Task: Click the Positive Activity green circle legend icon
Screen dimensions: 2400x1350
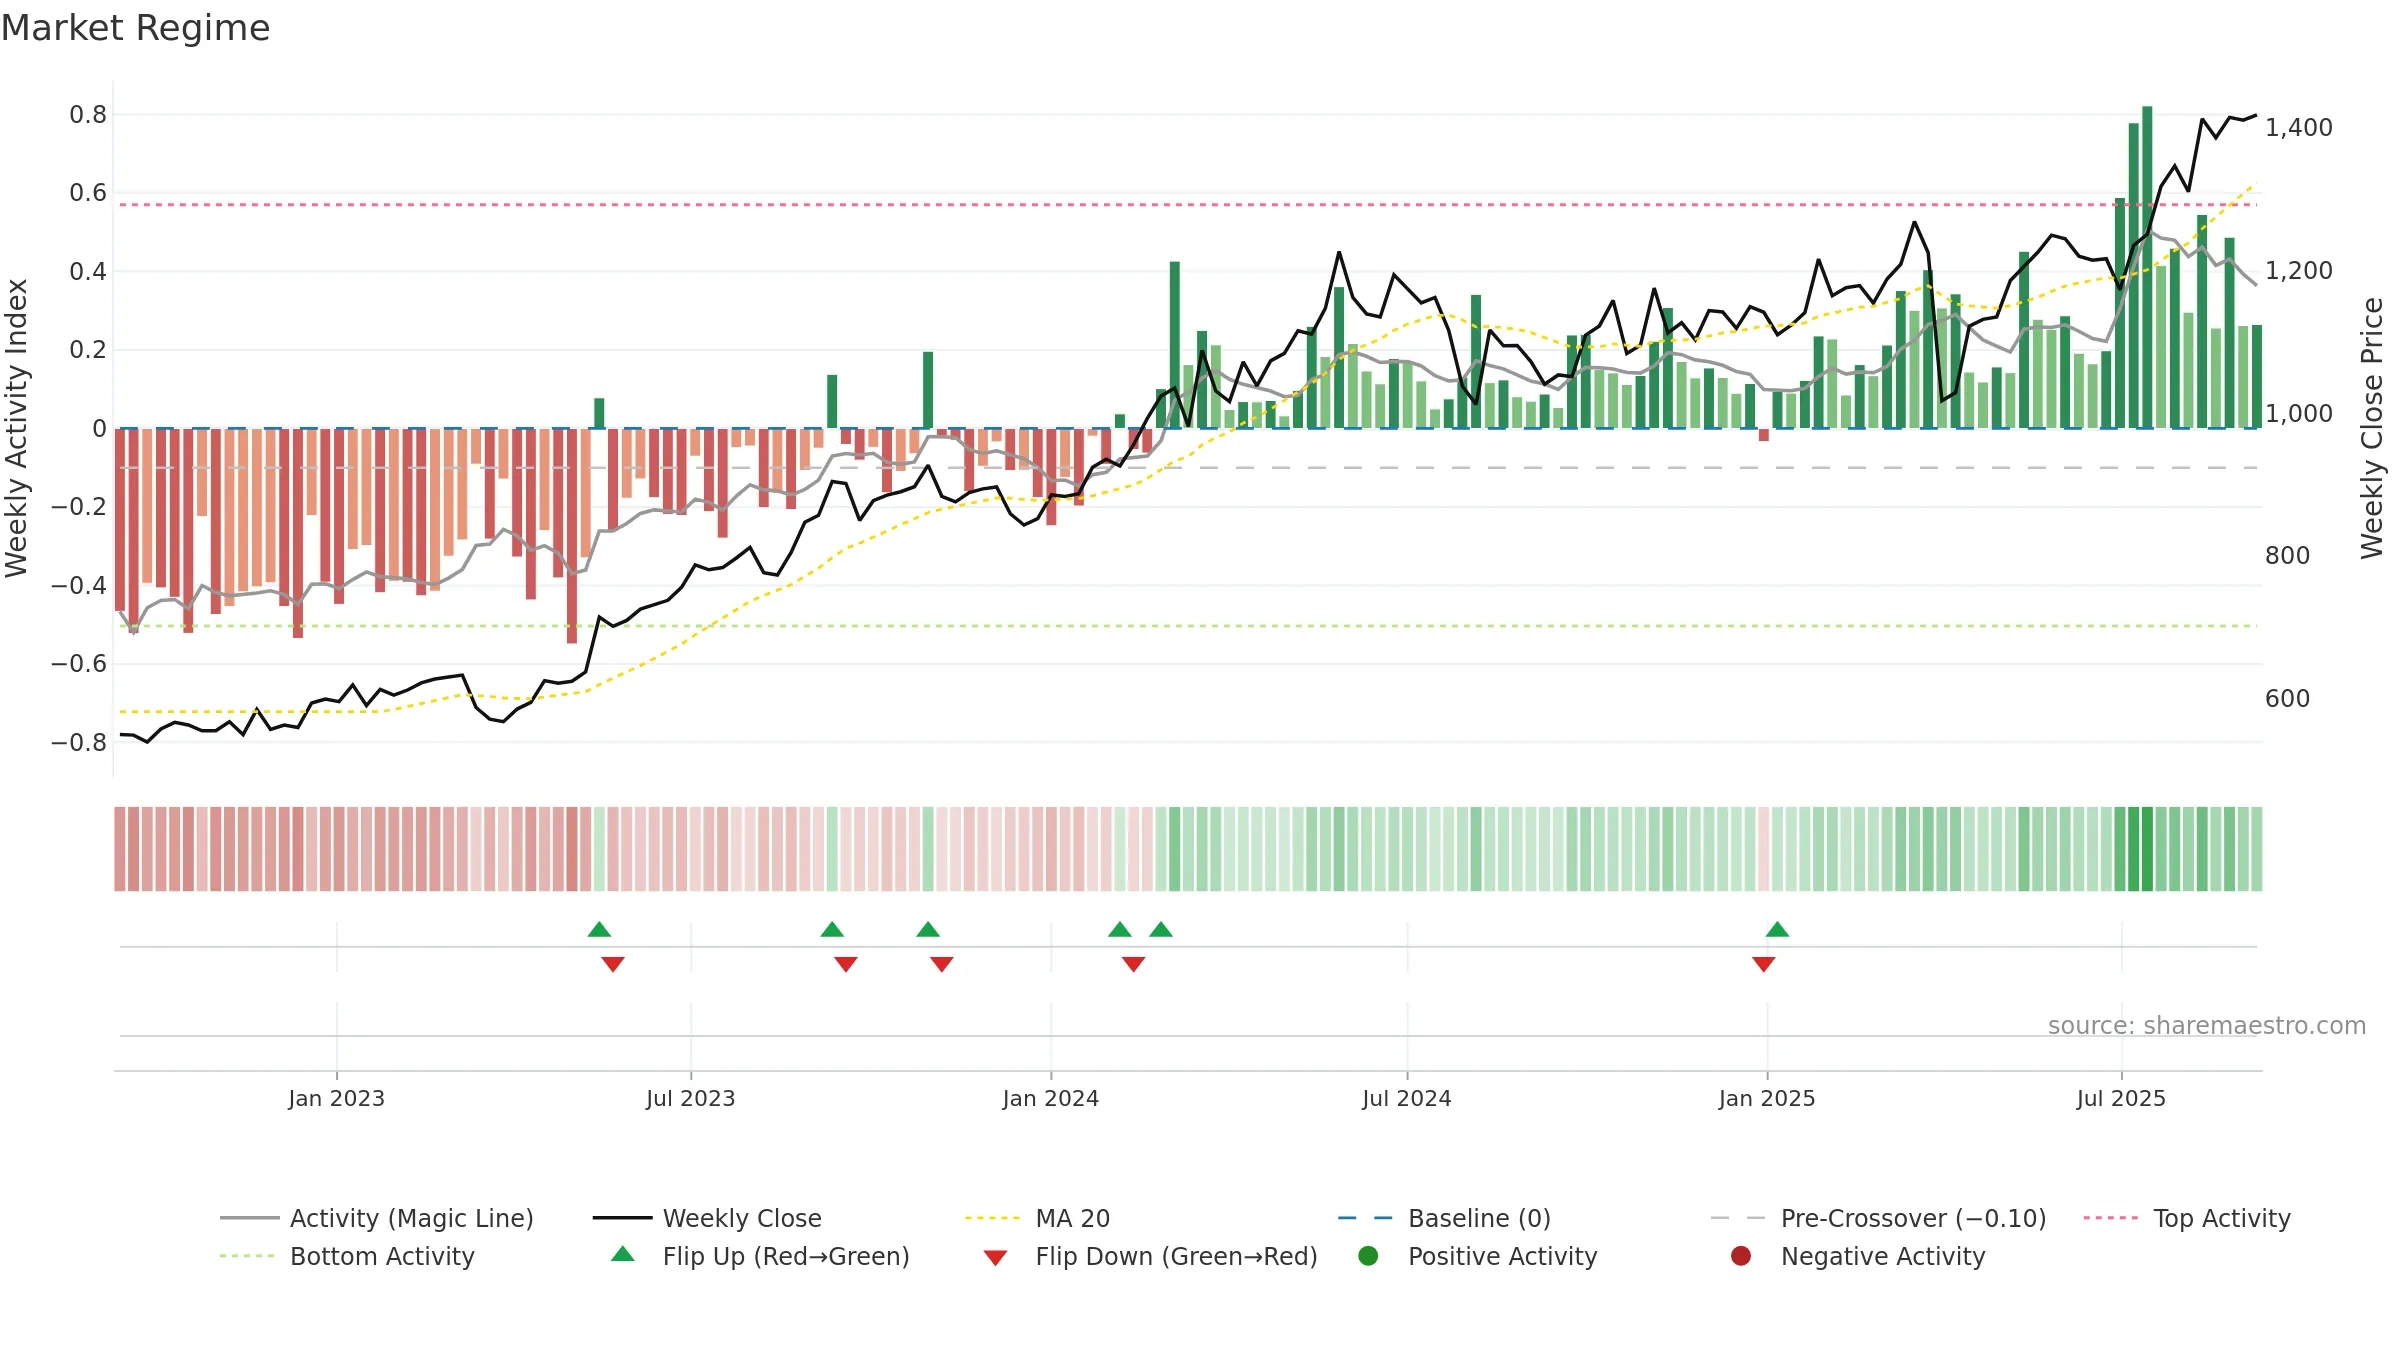Action: click(x=1368, y=1256)
